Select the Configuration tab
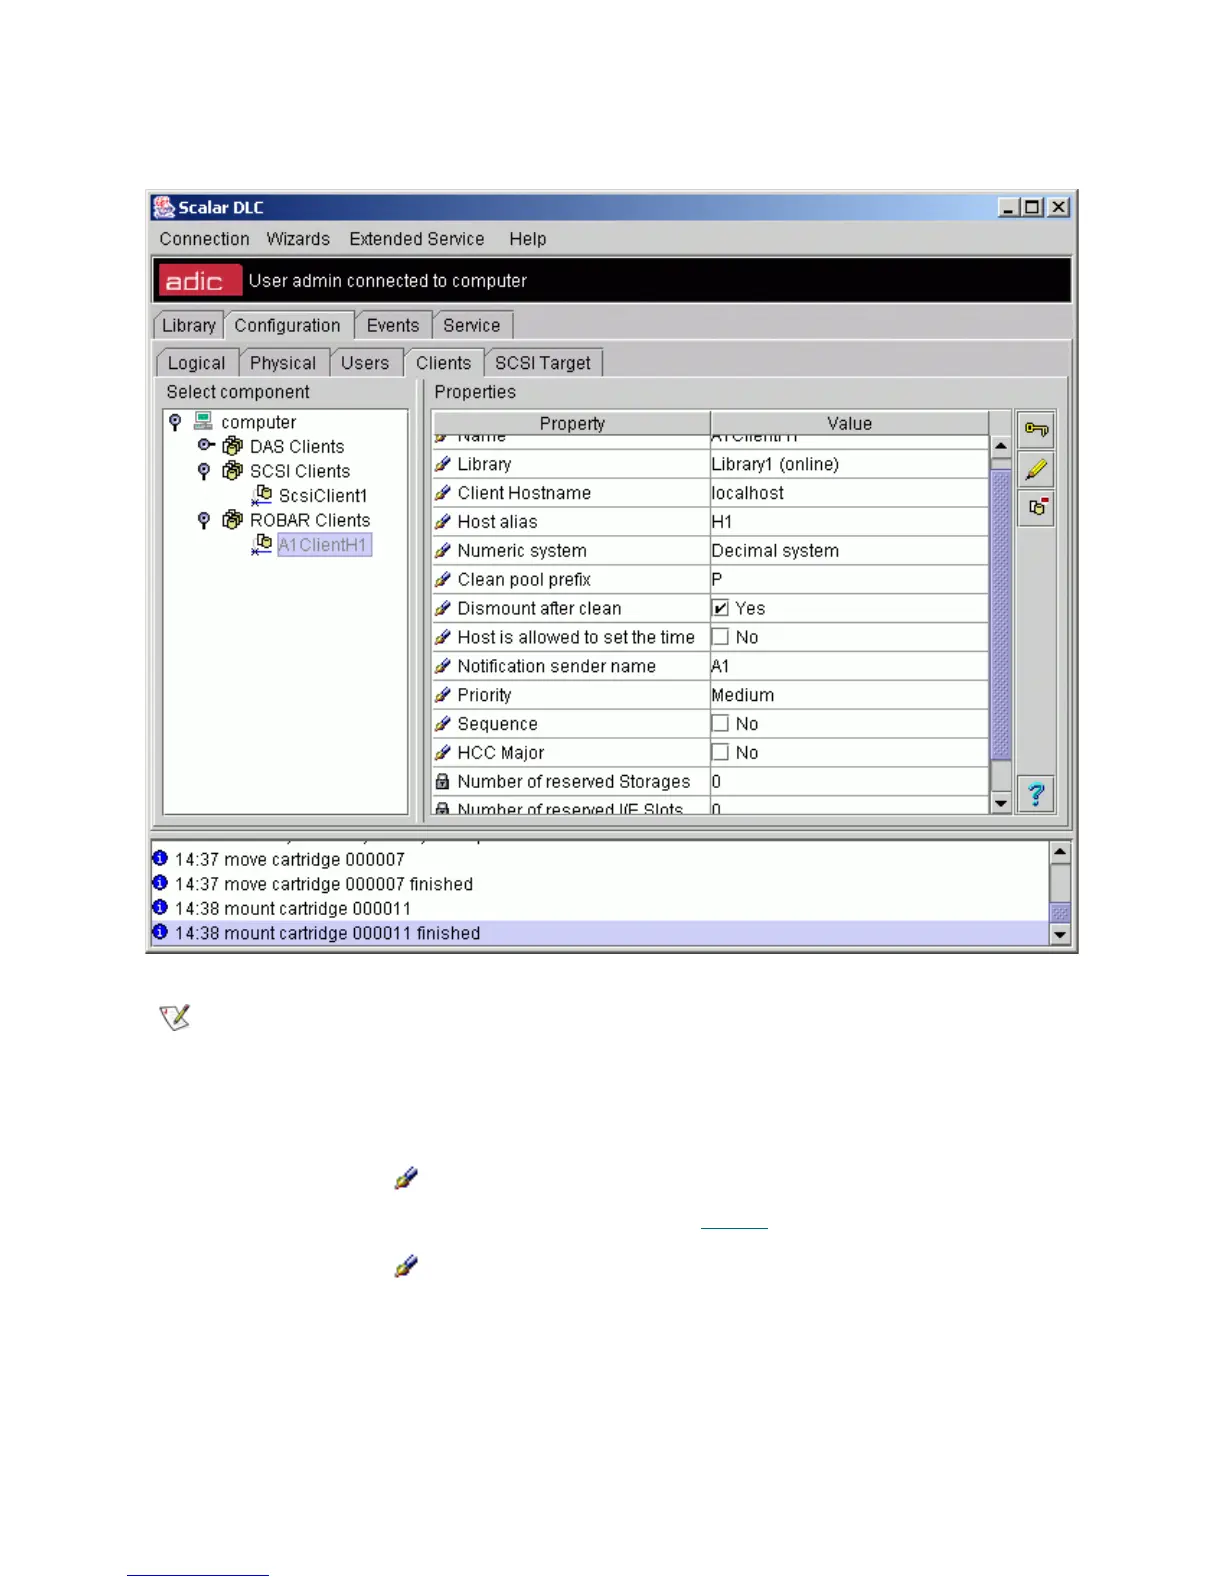Screen dimensions: 1224x1584 click(x=288, y=326)
